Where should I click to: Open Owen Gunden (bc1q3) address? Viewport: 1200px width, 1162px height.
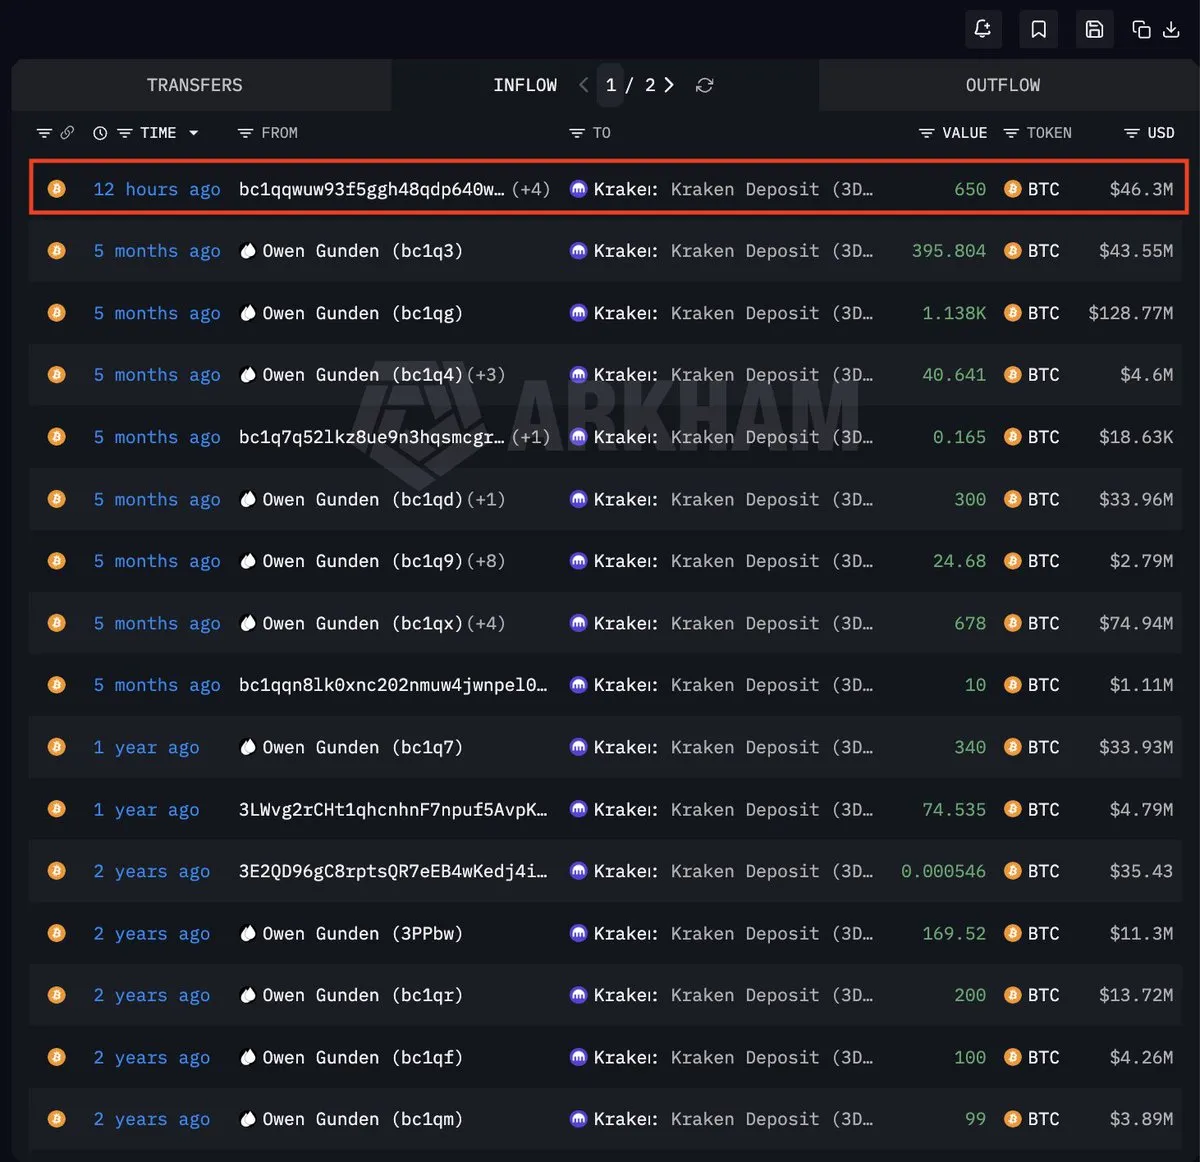361,251
